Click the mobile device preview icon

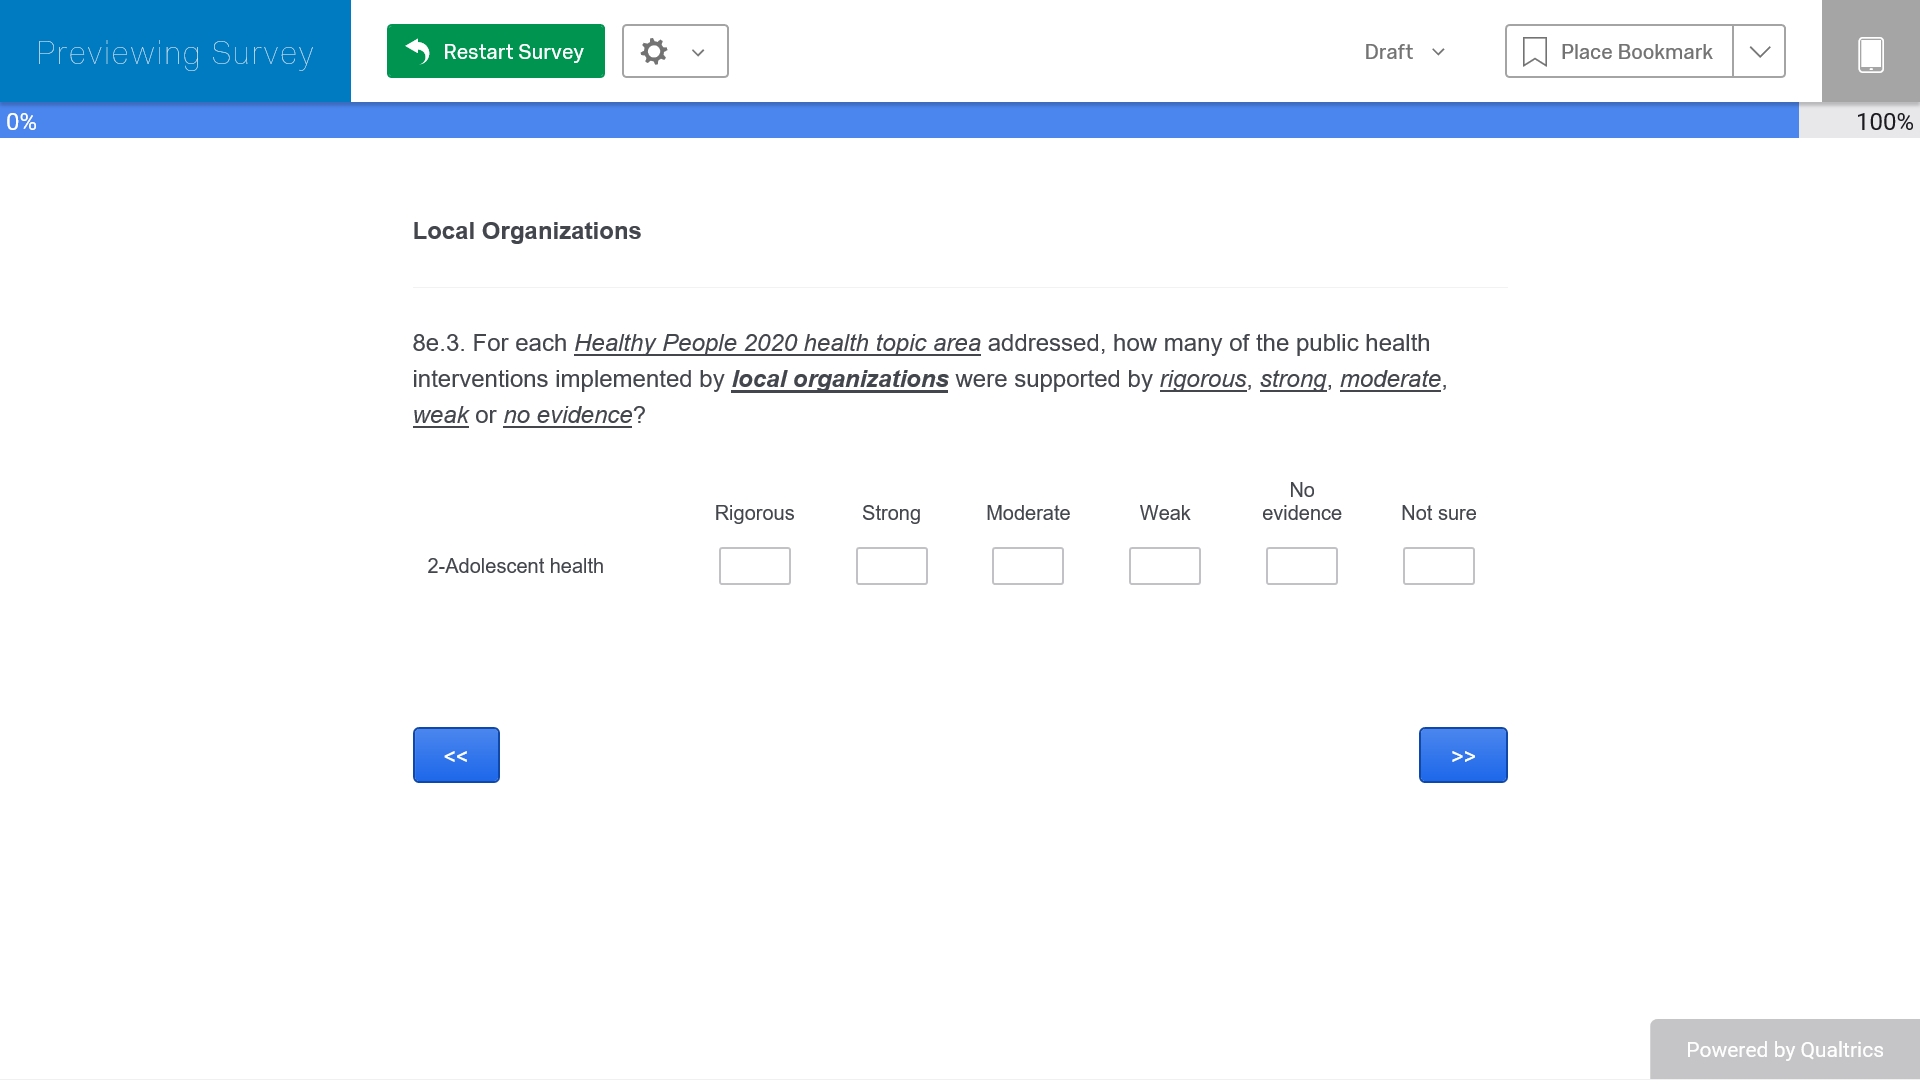point(1870,53)
